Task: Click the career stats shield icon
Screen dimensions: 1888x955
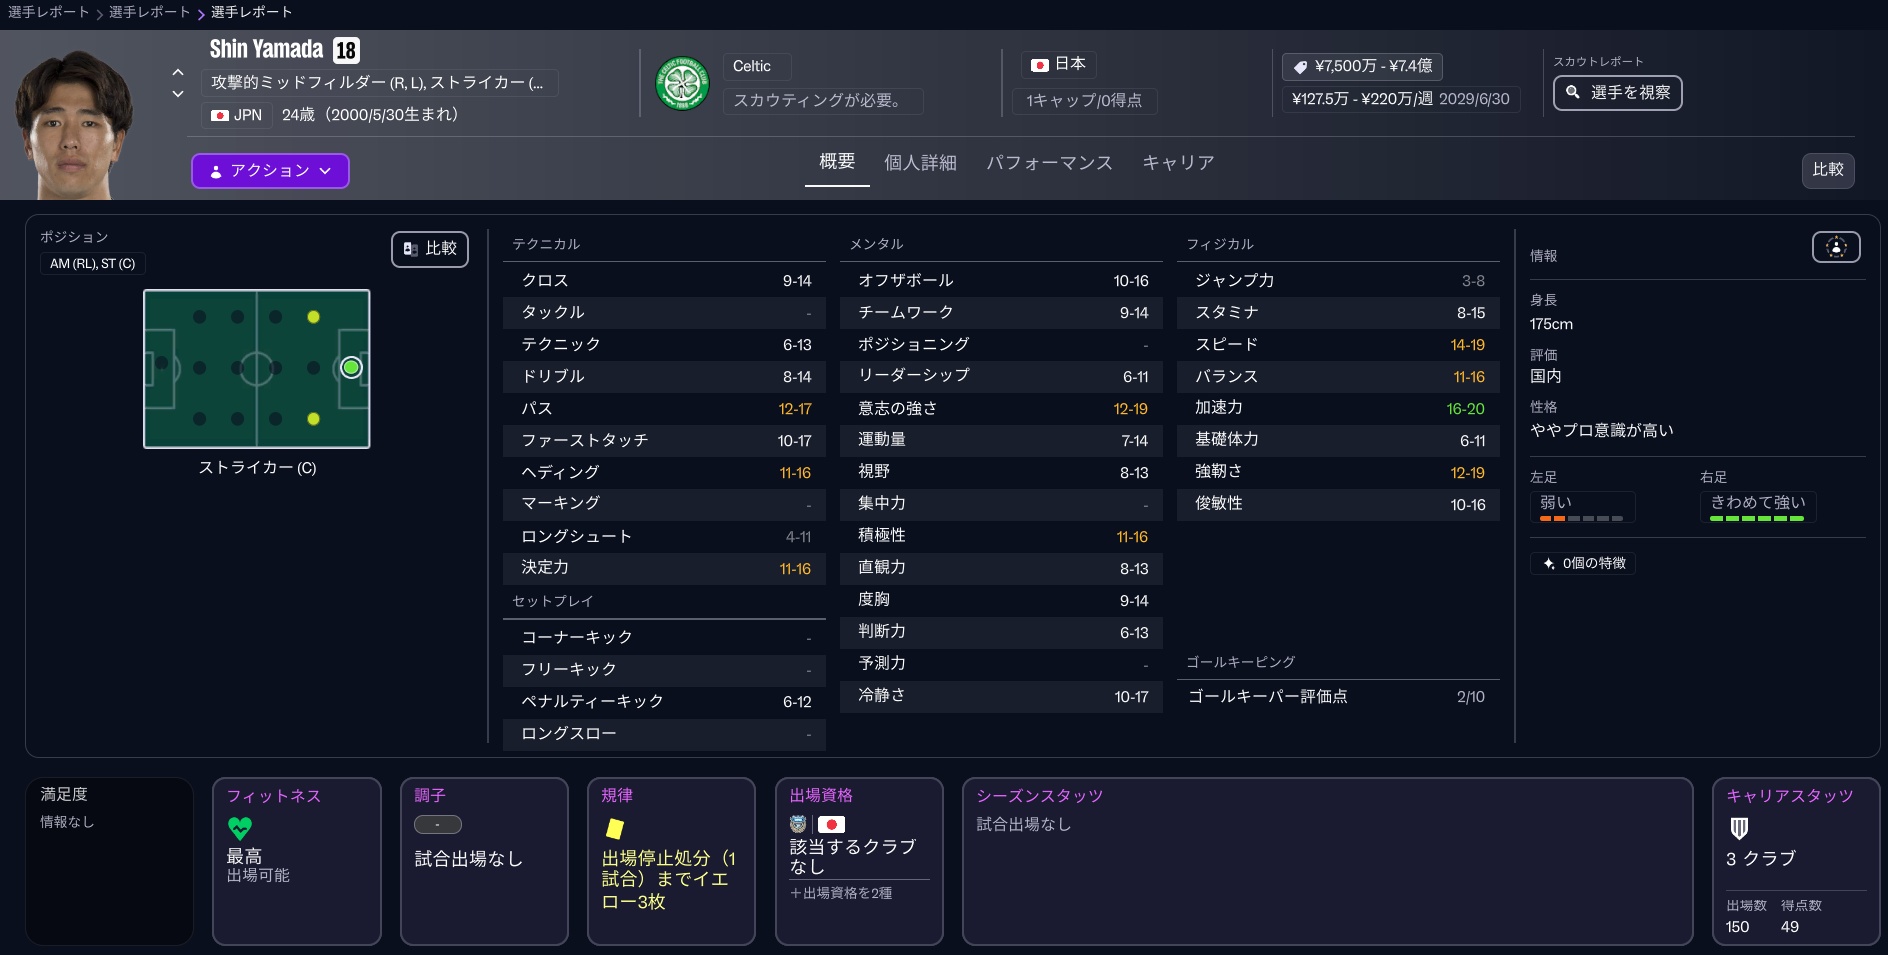Action: pos(1739,828)
